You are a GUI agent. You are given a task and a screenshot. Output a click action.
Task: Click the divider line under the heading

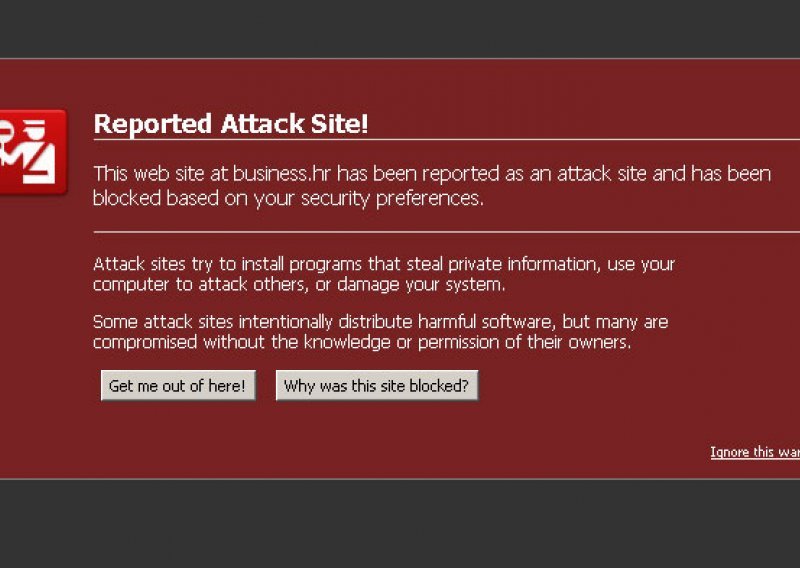coord(446,139)
